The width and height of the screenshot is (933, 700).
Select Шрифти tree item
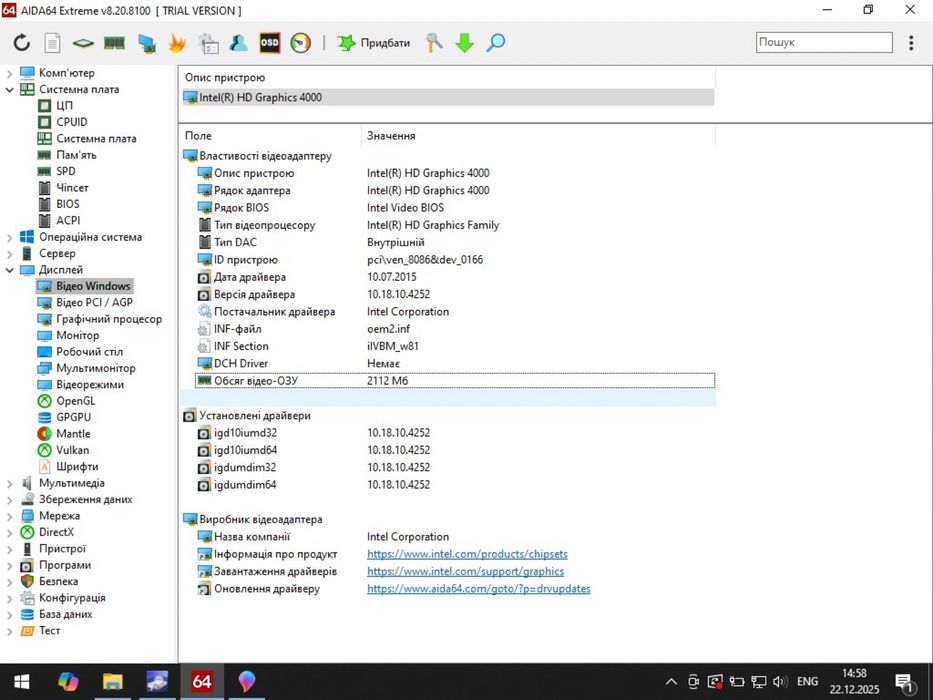pos(77,467)
